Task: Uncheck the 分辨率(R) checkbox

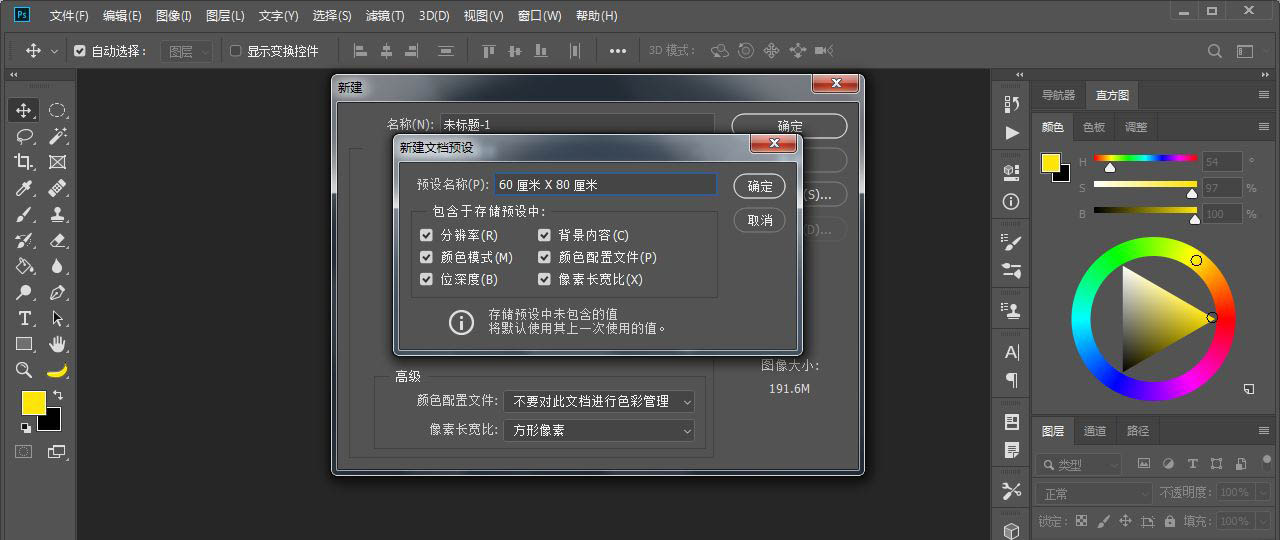Action: point(427,235)
